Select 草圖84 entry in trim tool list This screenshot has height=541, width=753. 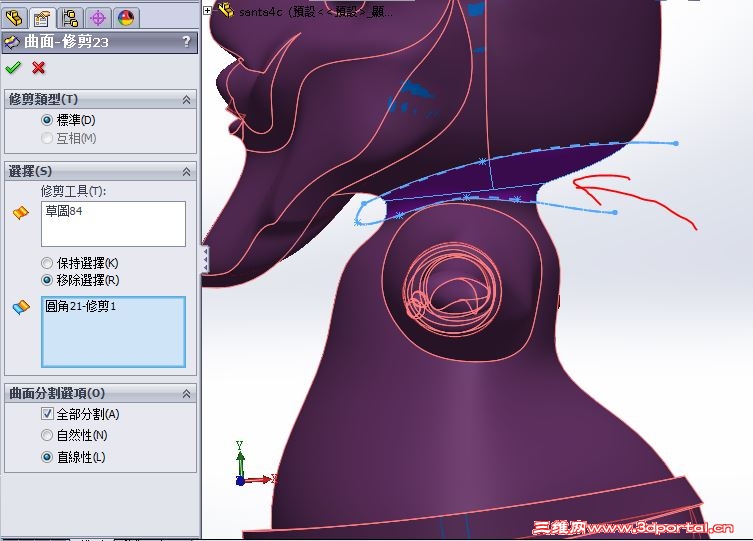click(x=64, y=211)
